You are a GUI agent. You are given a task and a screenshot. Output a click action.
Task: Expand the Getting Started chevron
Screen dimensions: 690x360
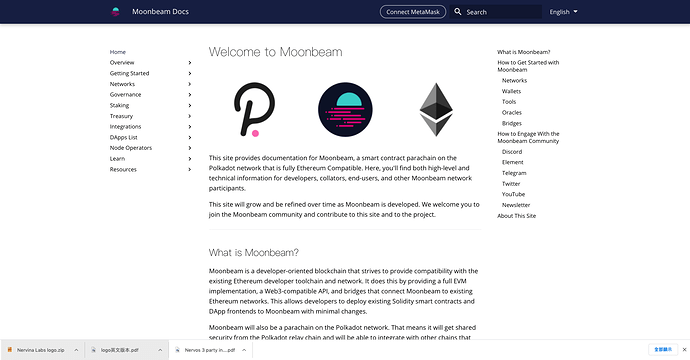pos(190,73)
